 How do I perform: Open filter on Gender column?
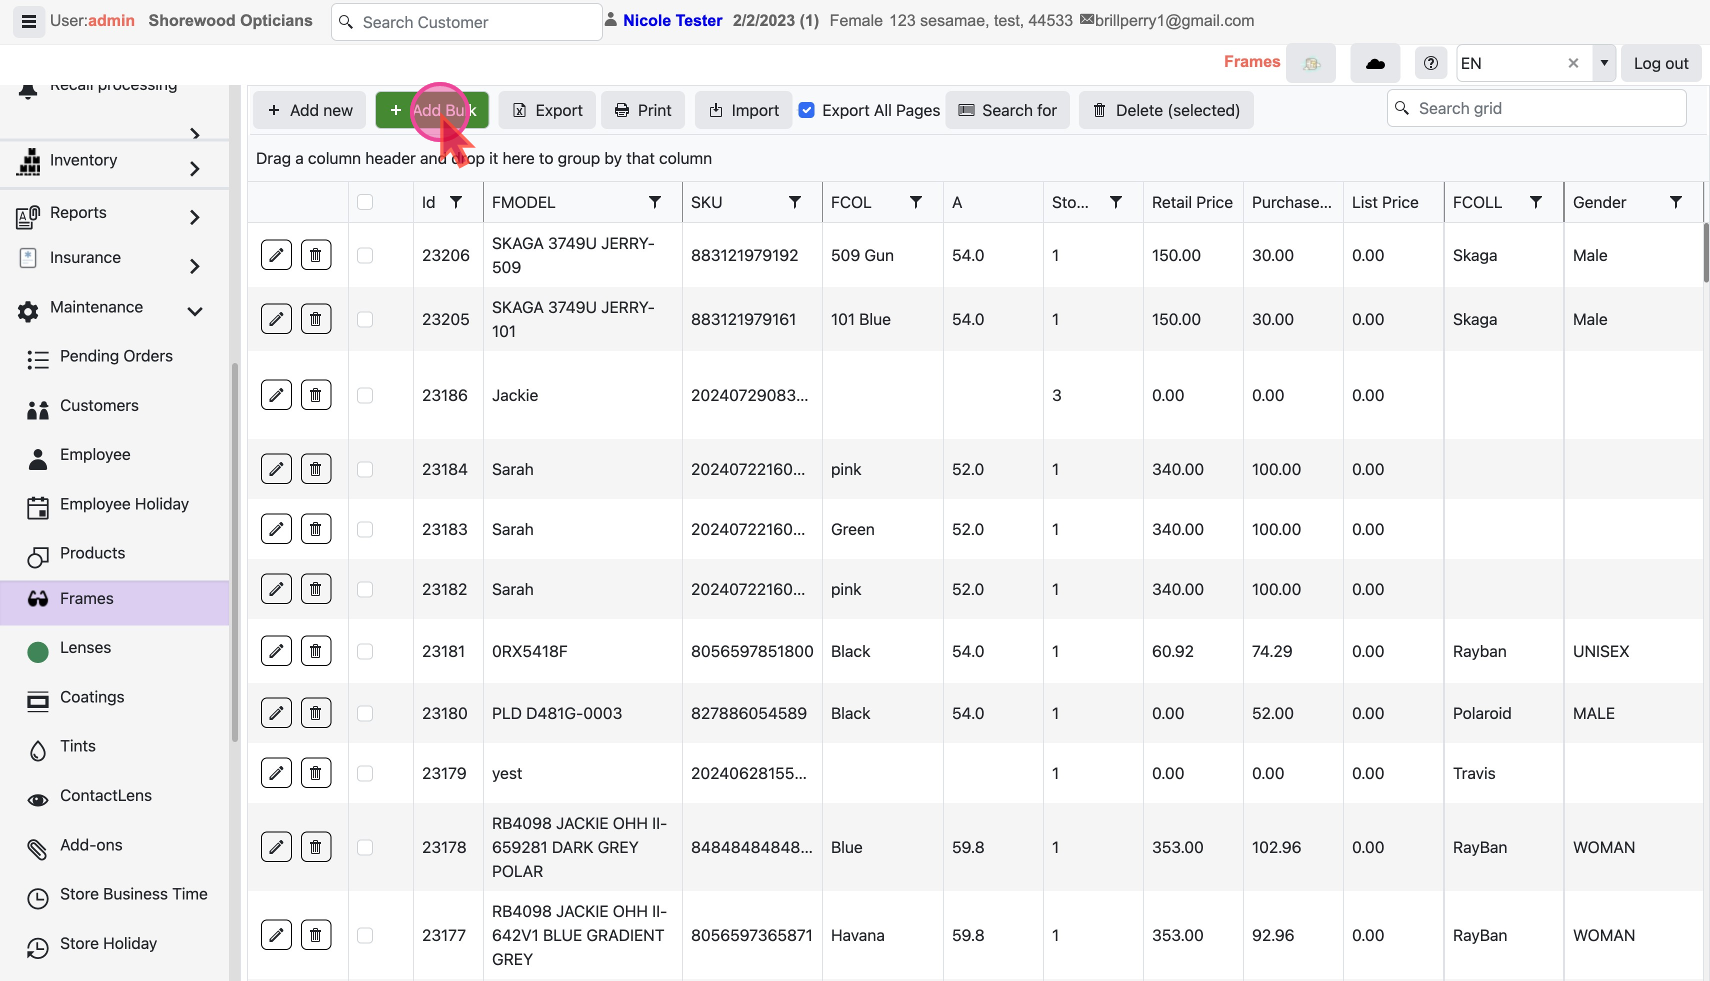click(x=1676, y=202)
